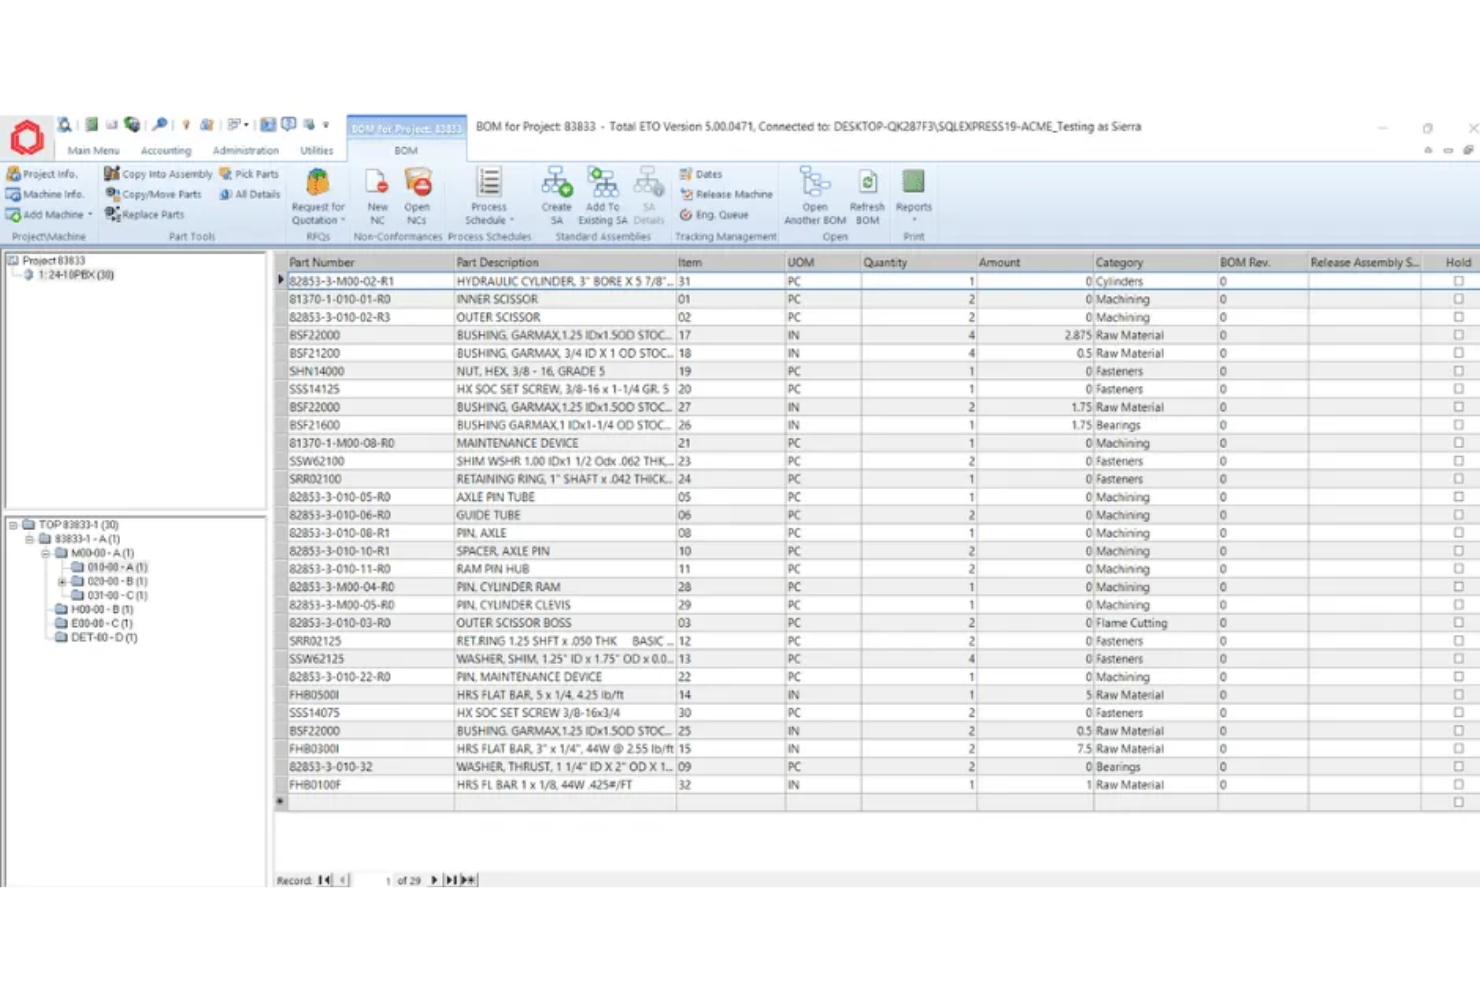Select Open Another BOM
Screen dimensions: 1480x987
coord(814,196)
